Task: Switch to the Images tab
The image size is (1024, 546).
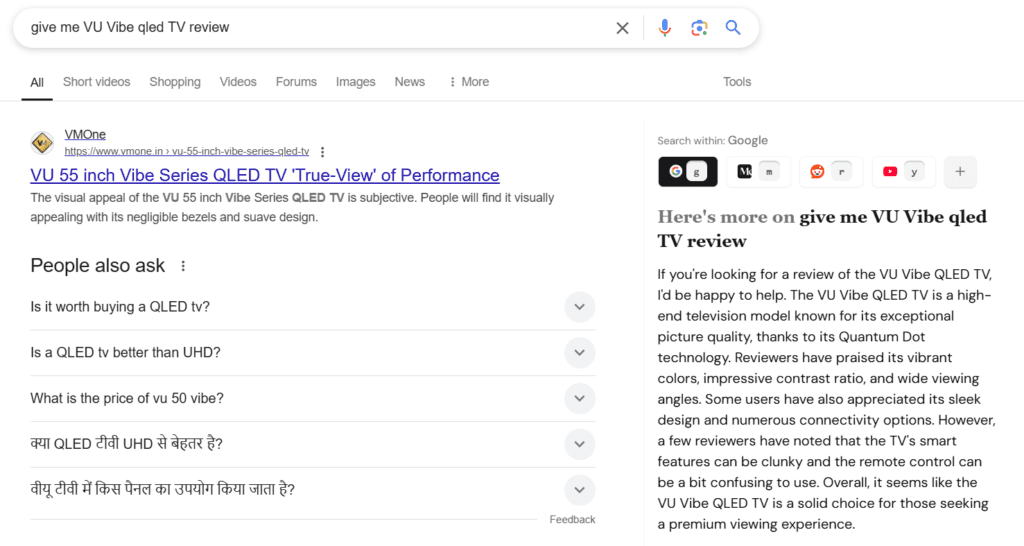Action: click(355, 82)
